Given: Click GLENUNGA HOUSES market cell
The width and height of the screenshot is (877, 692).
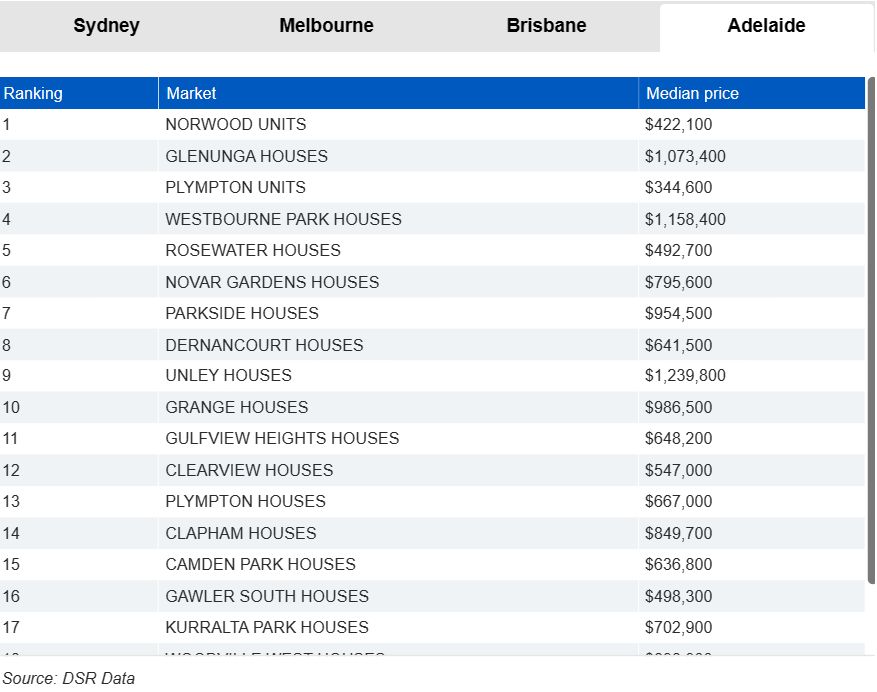Looking at the screenshot, I should coord(246,156).
